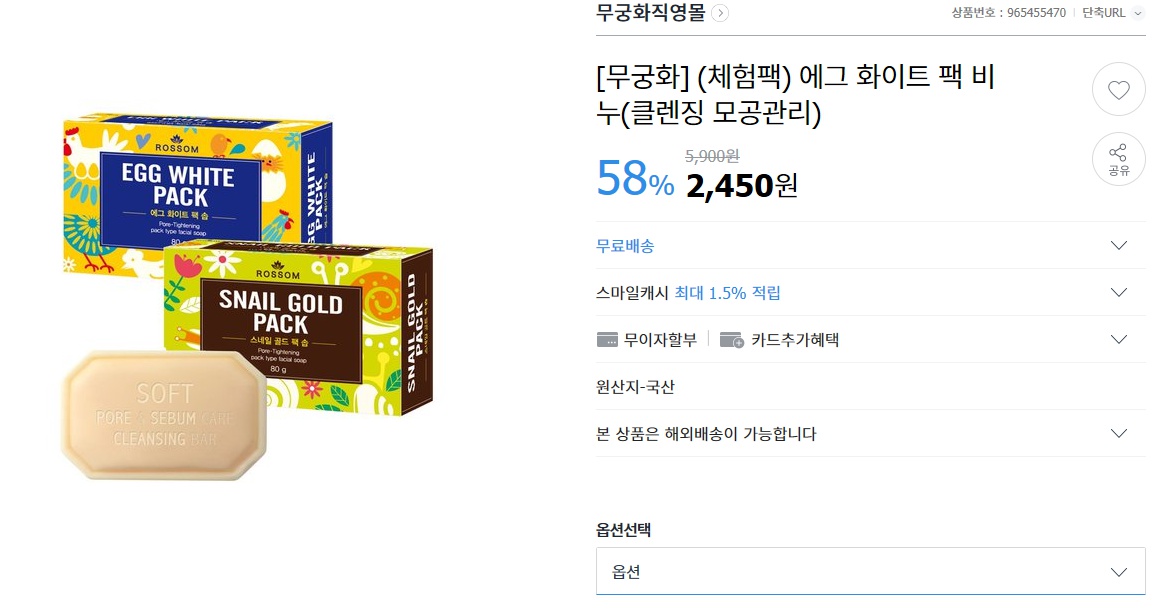The image size is (1158, 610).
Task: Click the card-plus icon before 카드추가혜택
Action: [x=732, y=340]
